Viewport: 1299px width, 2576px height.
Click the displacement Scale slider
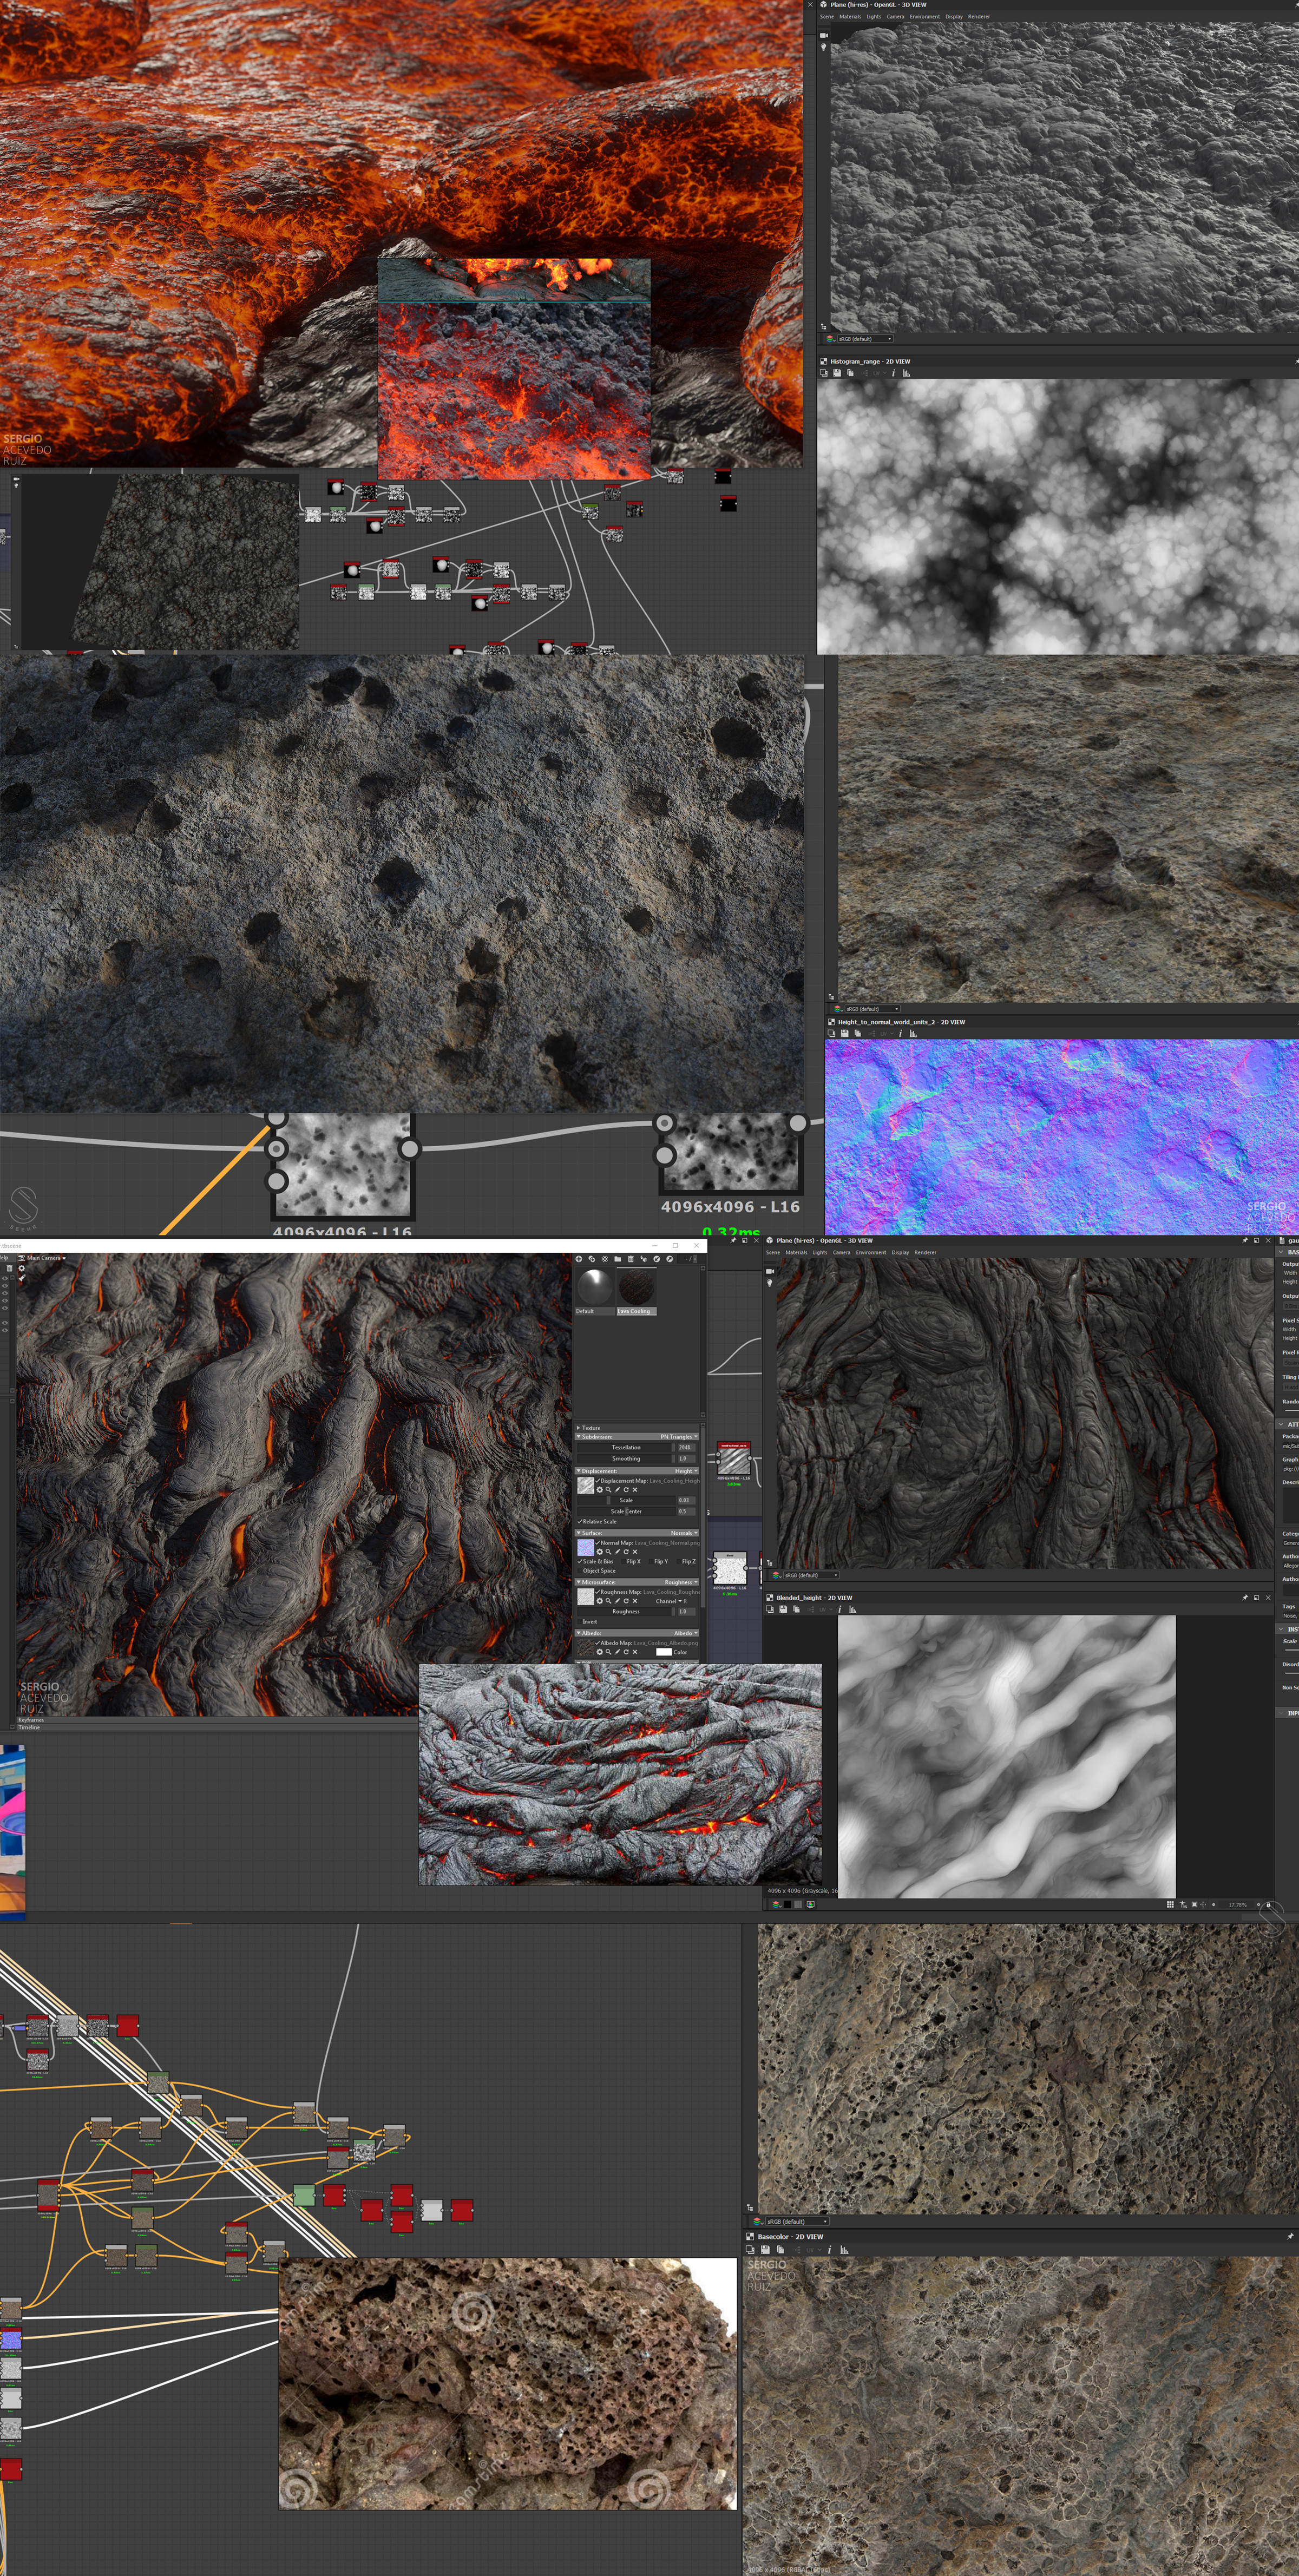pyautogui.click(x=626, y=1501)
